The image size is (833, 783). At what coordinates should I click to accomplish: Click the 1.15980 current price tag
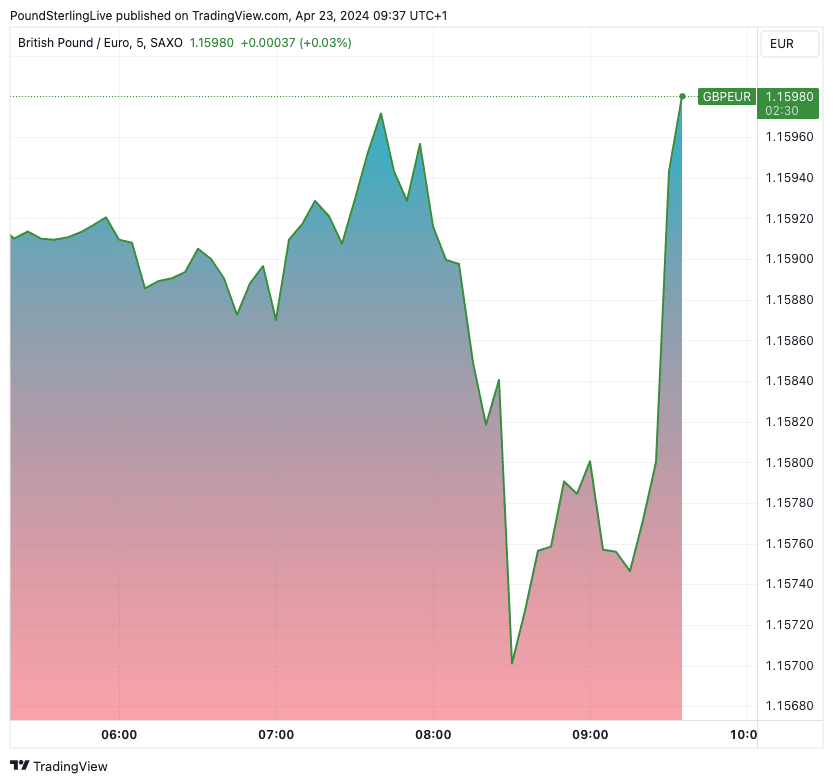coord(789,97)
